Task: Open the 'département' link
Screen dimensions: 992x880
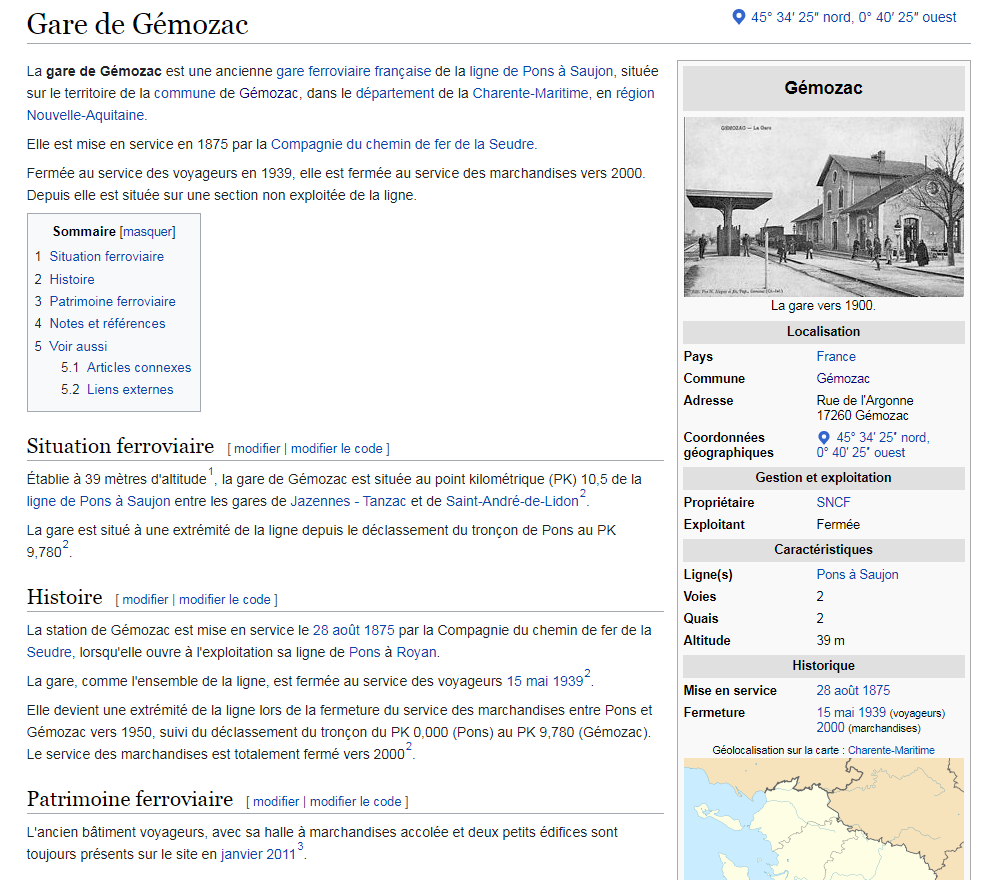Action: [x=395, y=93]
